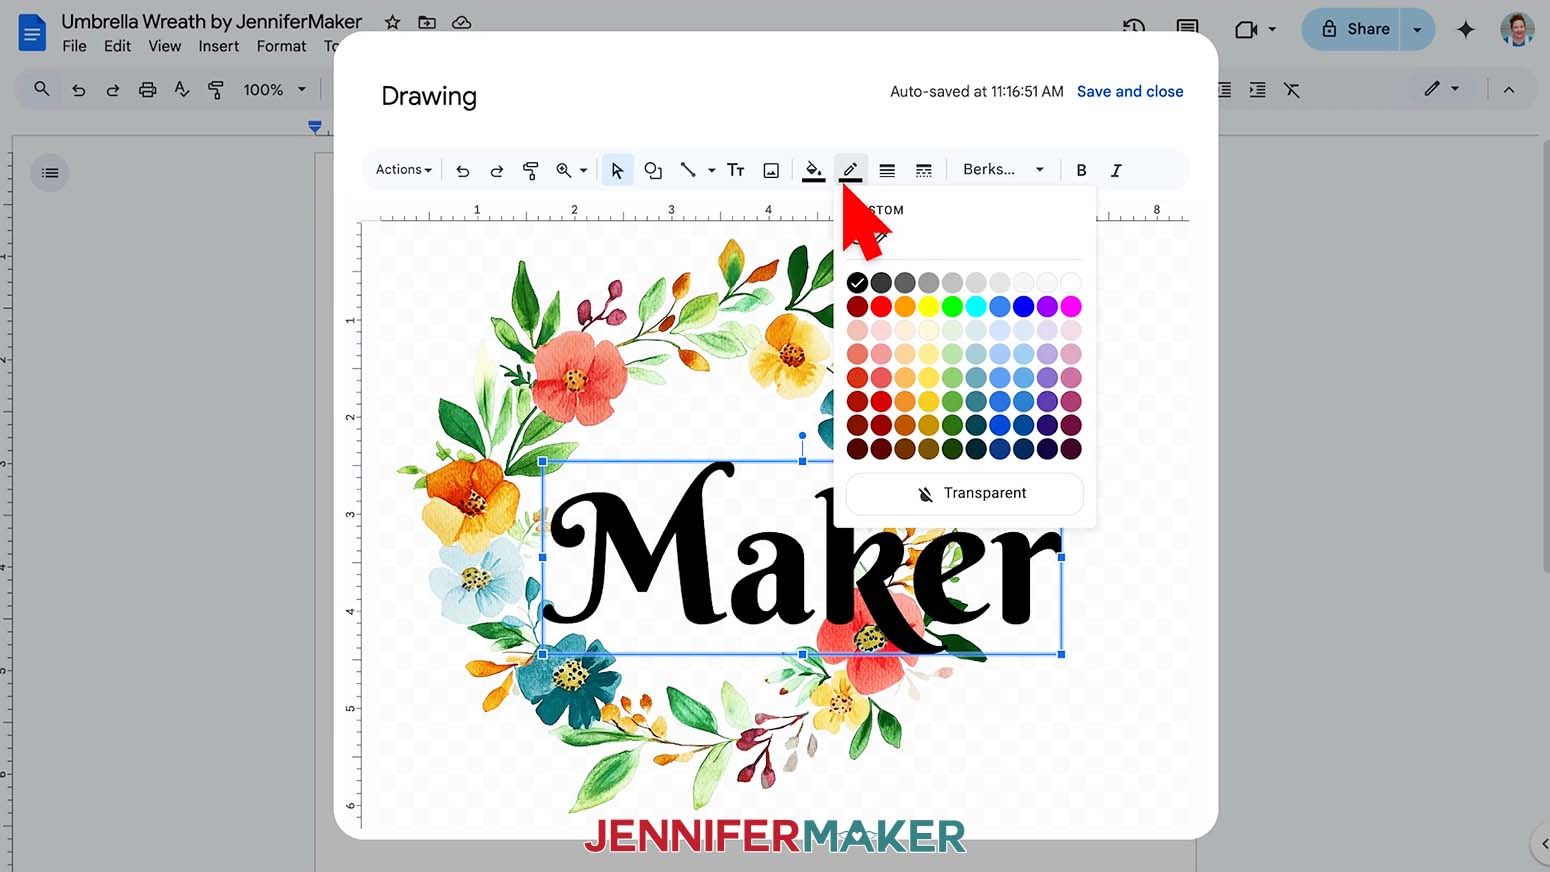The height and width of the screenshot is (872, 1550).
Task: Click the Docs search menus icon
Action: point(41,89)
